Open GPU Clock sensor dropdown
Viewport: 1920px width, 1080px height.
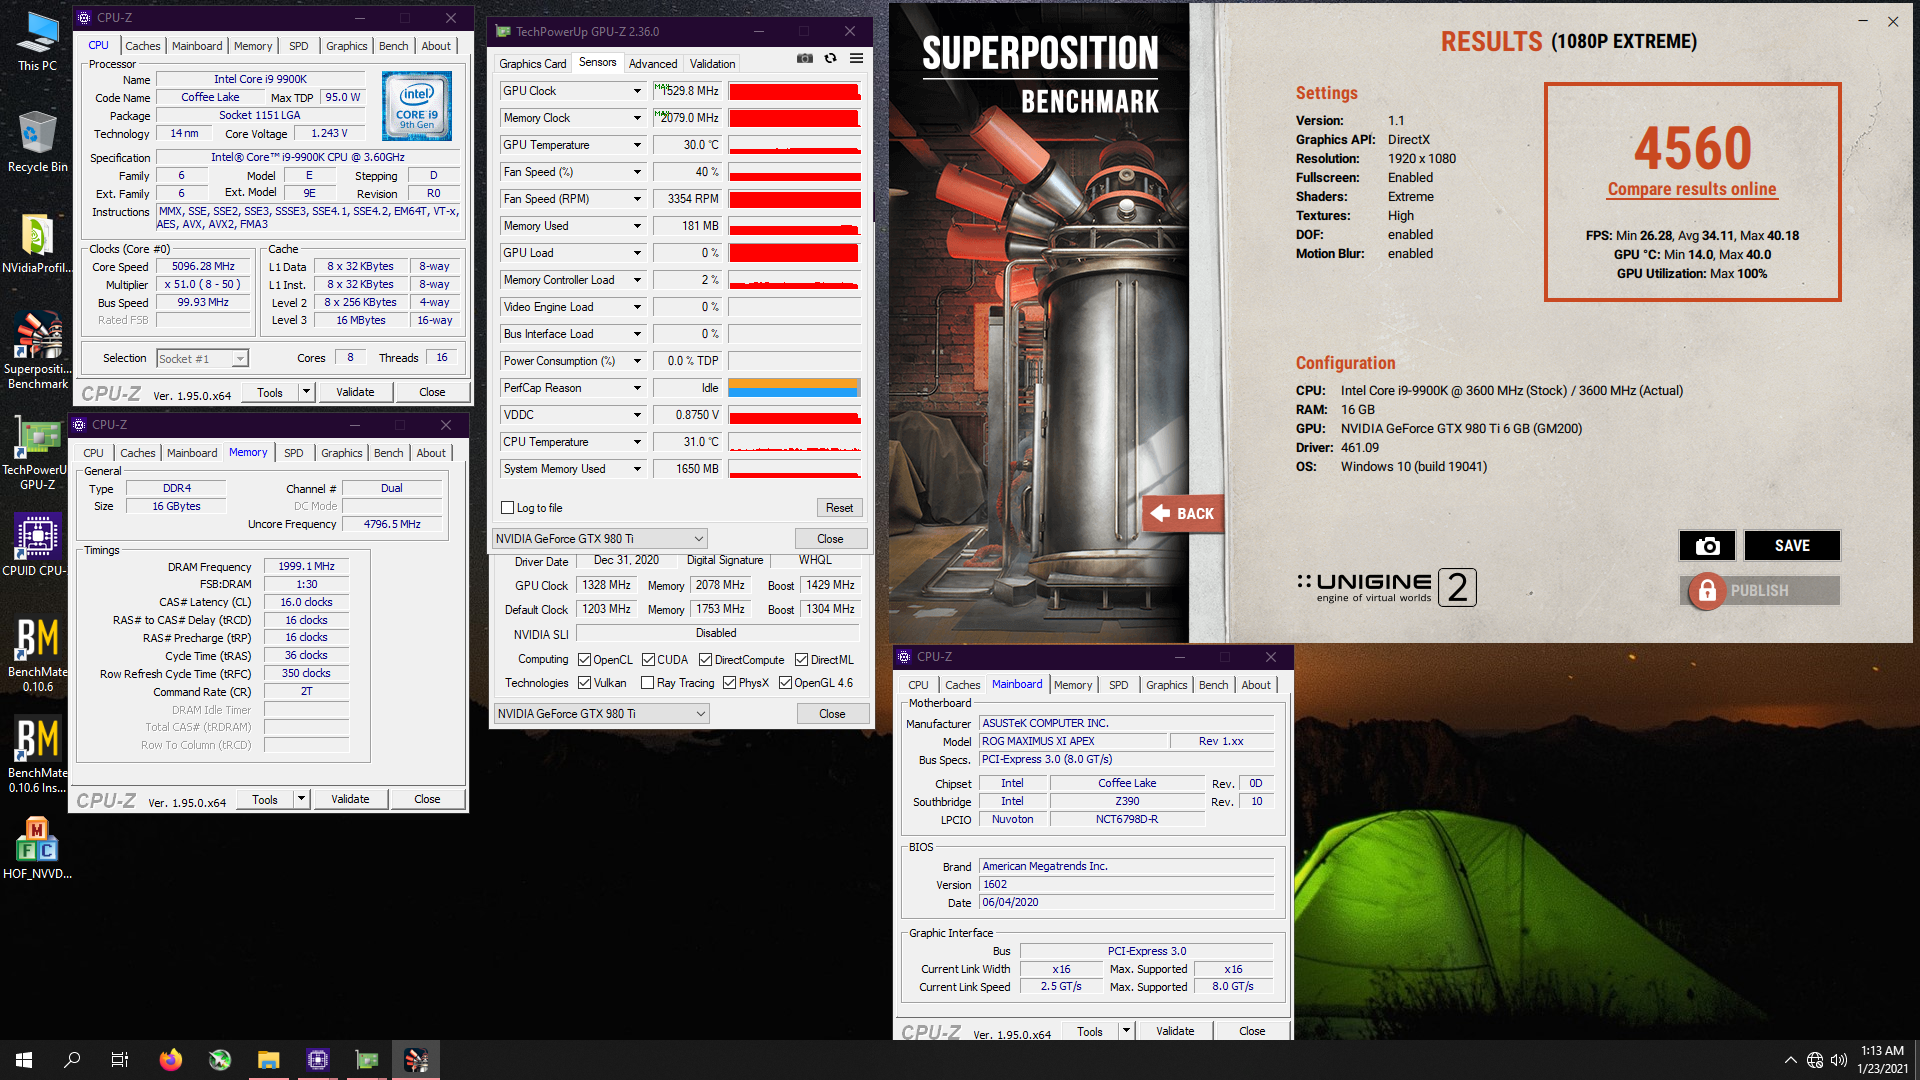click(x=636, y=91)
